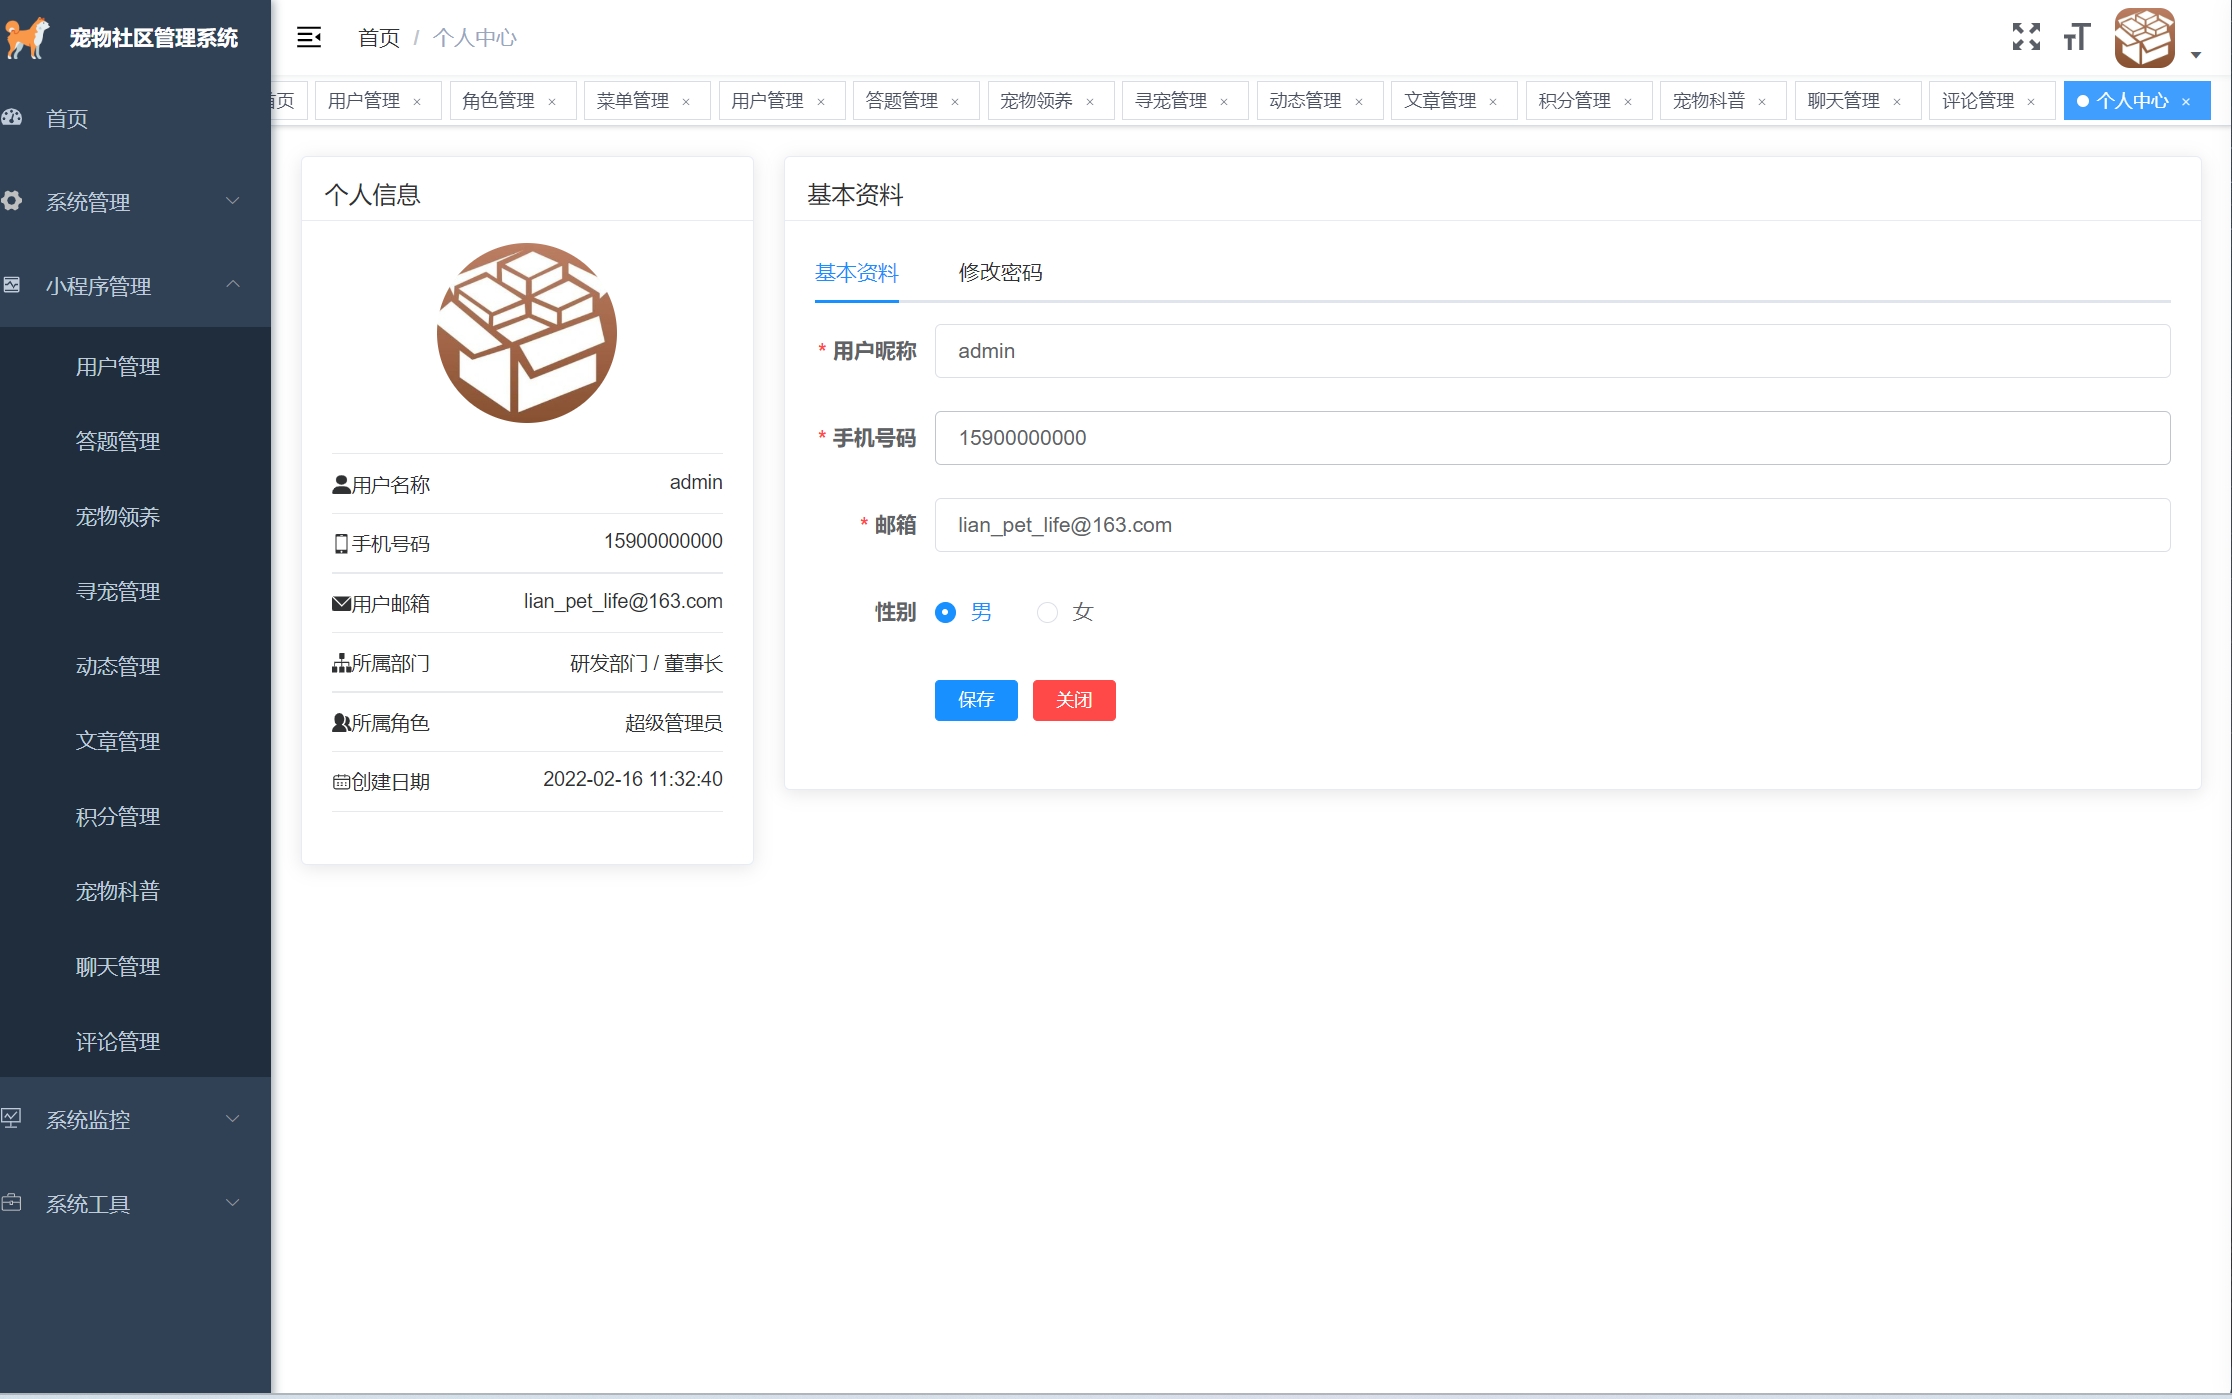Open the font size setting icon
Viewport: 2232px width, 1399px height.
(2077, 37)
